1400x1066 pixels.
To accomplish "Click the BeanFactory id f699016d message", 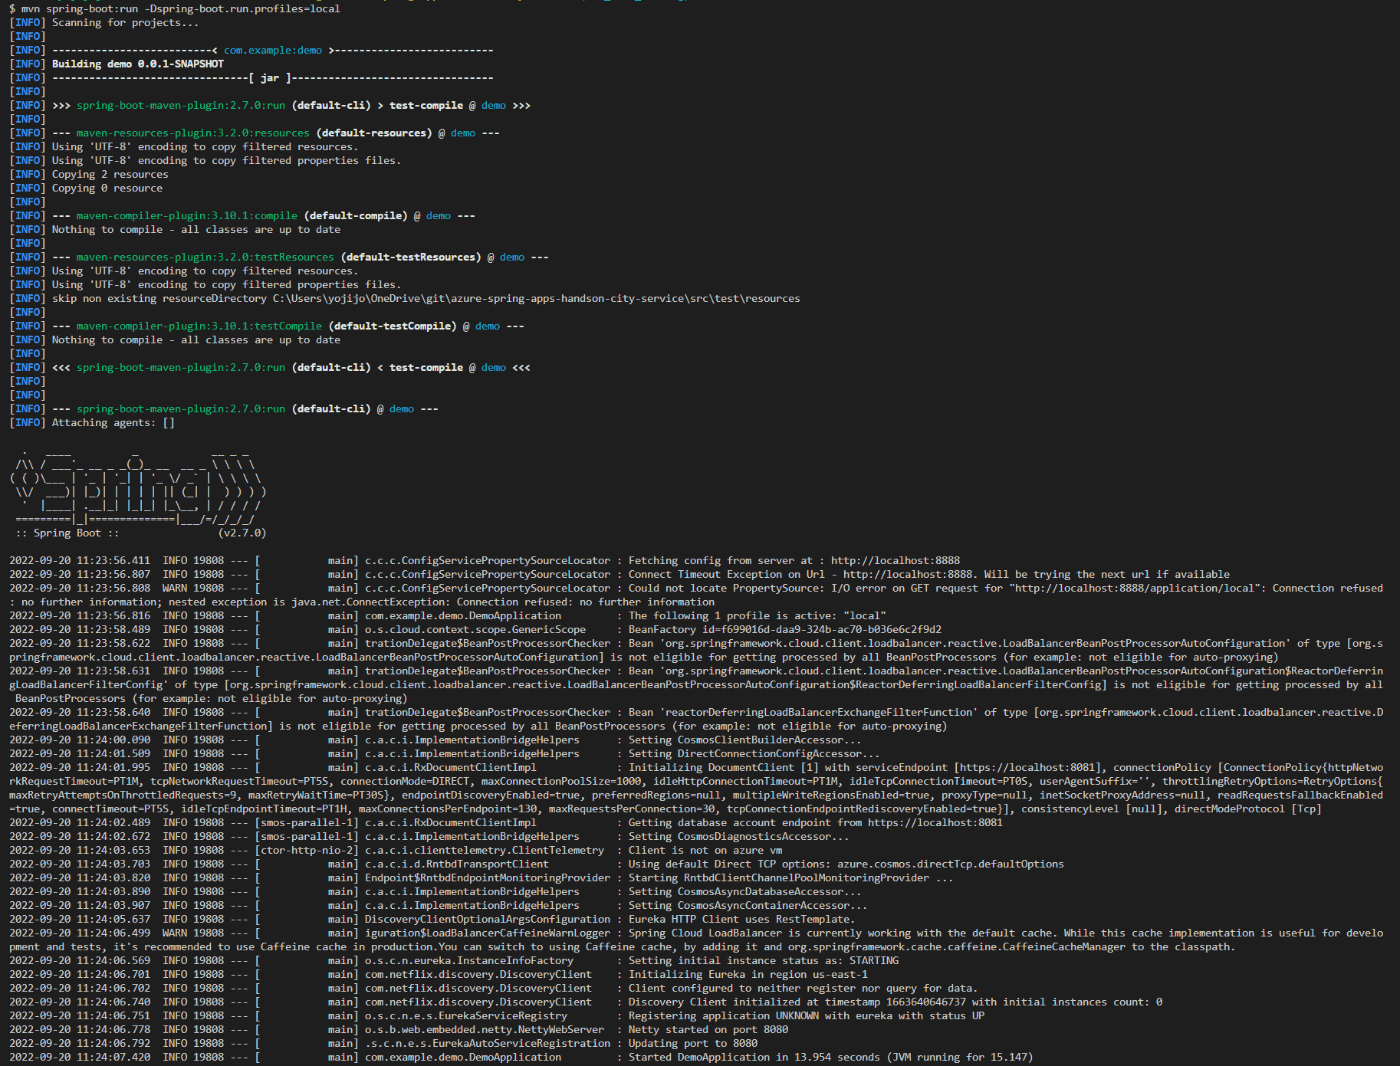I will [785, 630].
